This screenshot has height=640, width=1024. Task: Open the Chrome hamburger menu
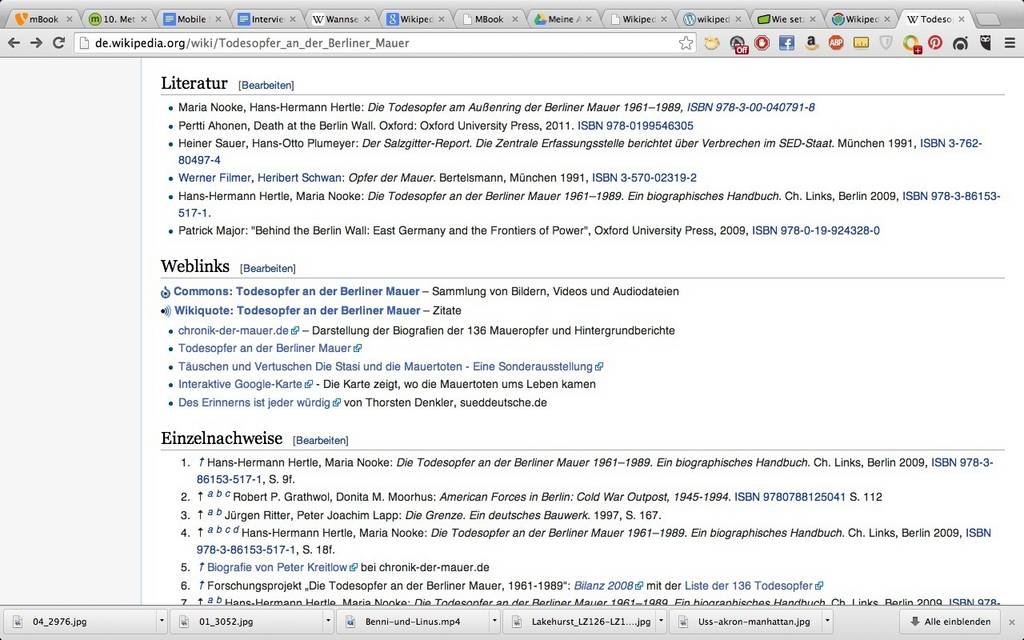(x=1009, y=43)
